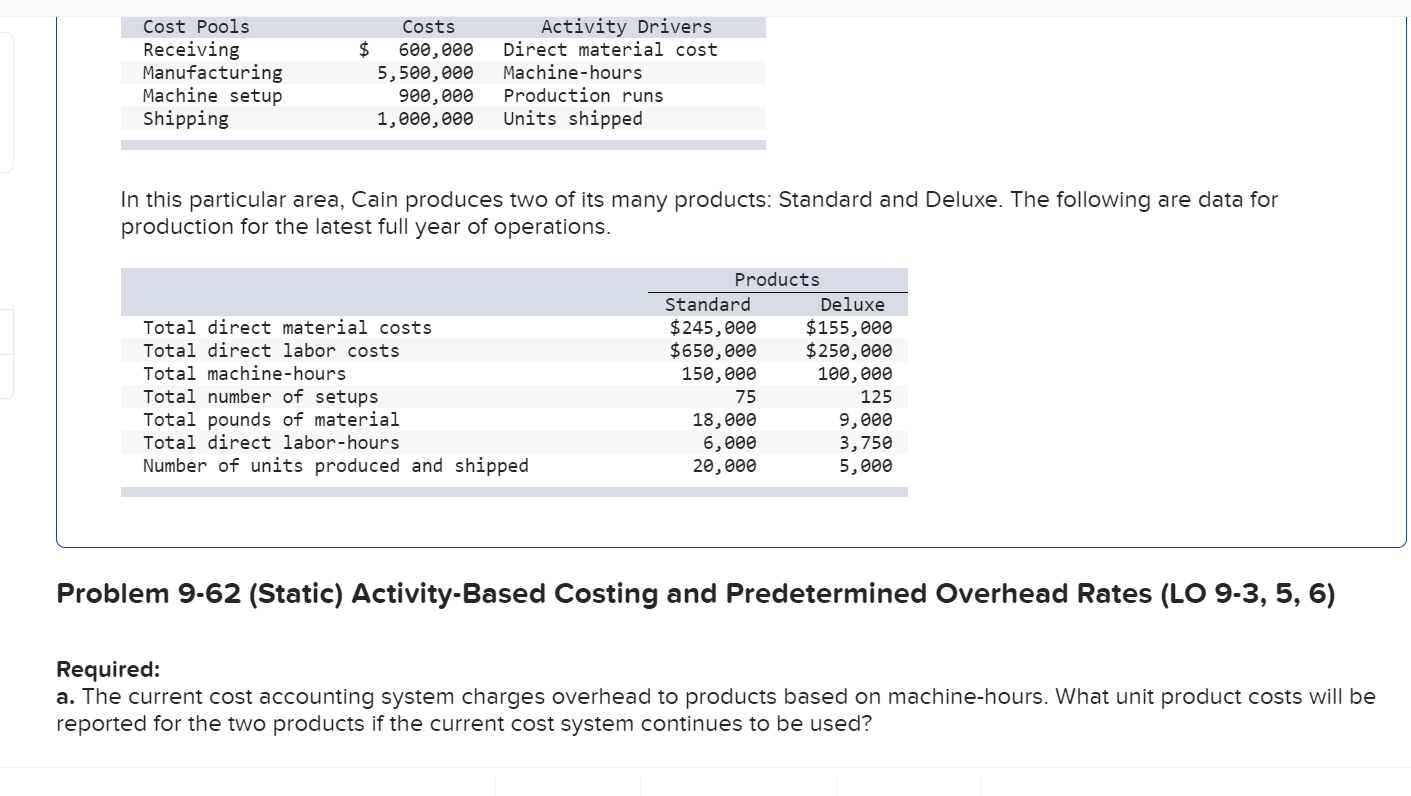This screenshot has height=796, width=1411.
Task: Click the $245,000 Standard material cost
Action: (713, 328)
